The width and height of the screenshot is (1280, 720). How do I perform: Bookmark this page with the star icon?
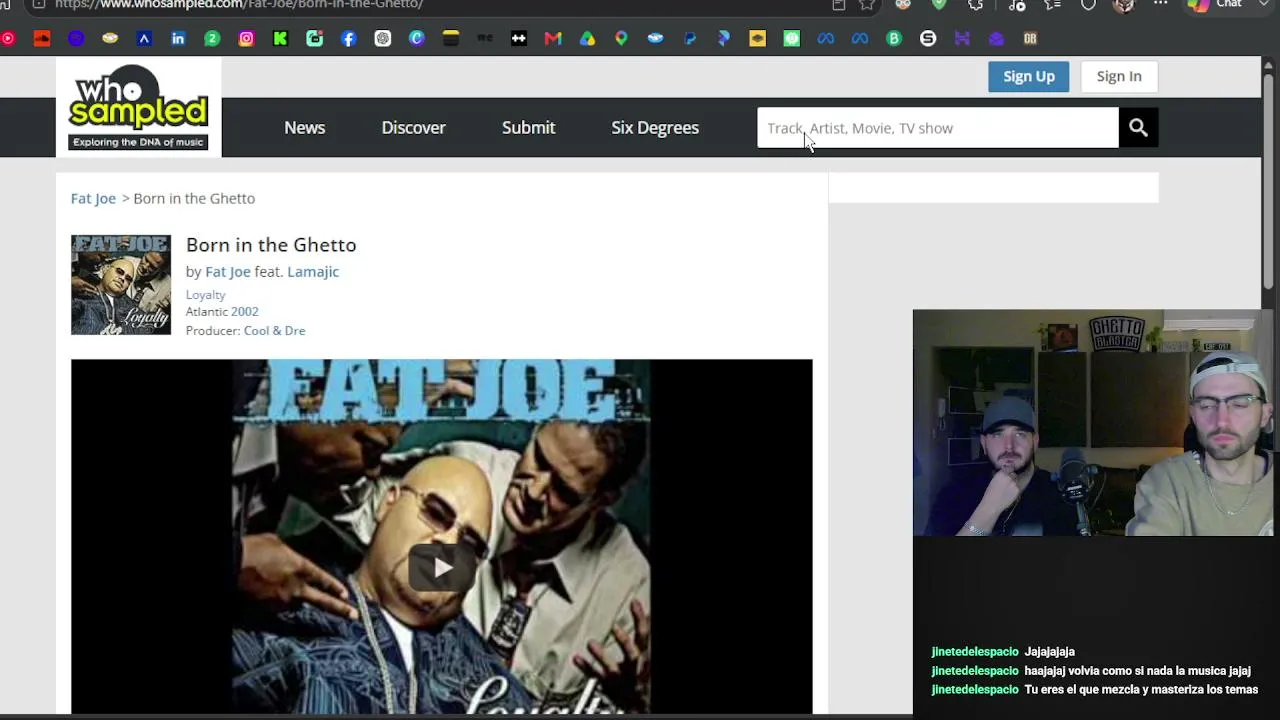coord(867,4)
